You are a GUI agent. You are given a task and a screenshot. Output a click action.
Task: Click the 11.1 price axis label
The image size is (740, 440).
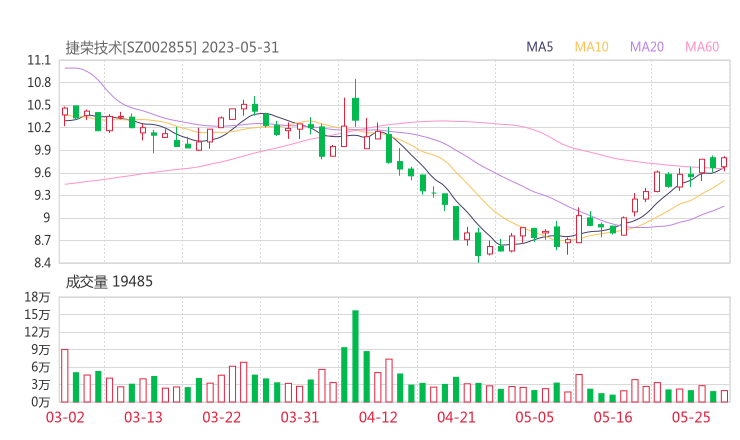[x=39, y=60]
